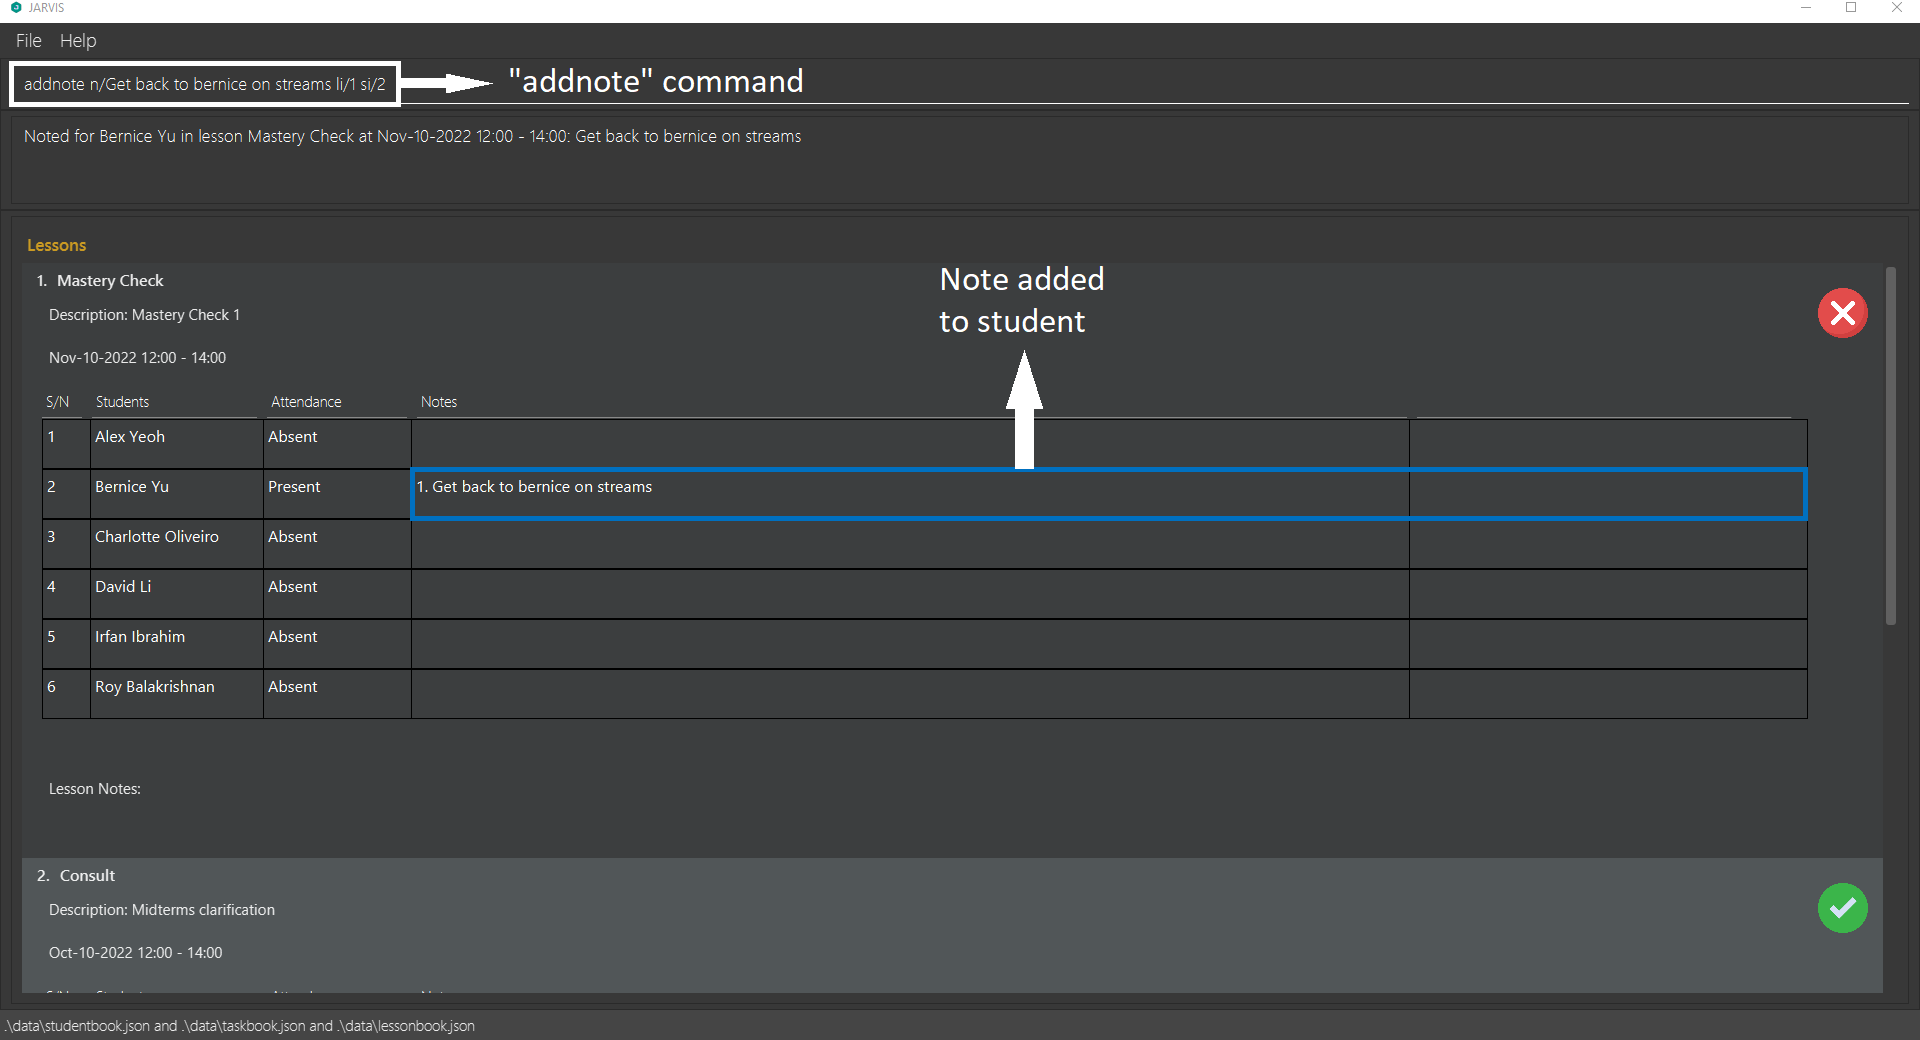Click Charlotte Oliveiro's Absent attendance cell
Screen dimensions: 1920x1040
tap(337, 544)
